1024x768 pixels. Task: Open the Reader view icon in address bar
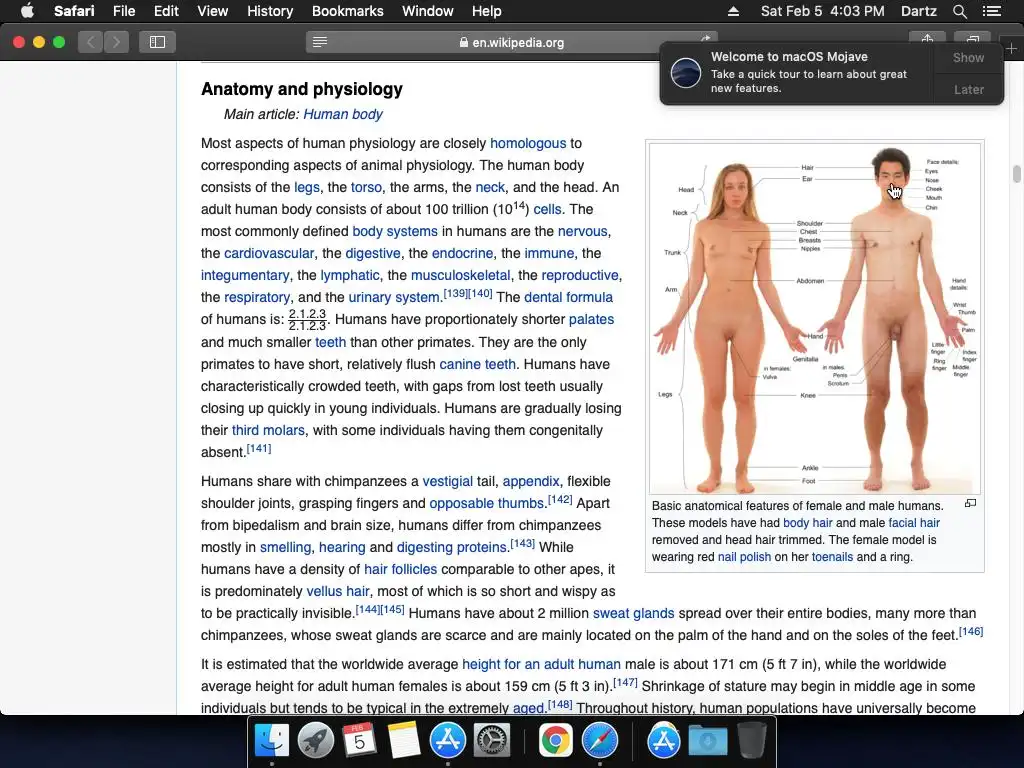tap(320, 42)
